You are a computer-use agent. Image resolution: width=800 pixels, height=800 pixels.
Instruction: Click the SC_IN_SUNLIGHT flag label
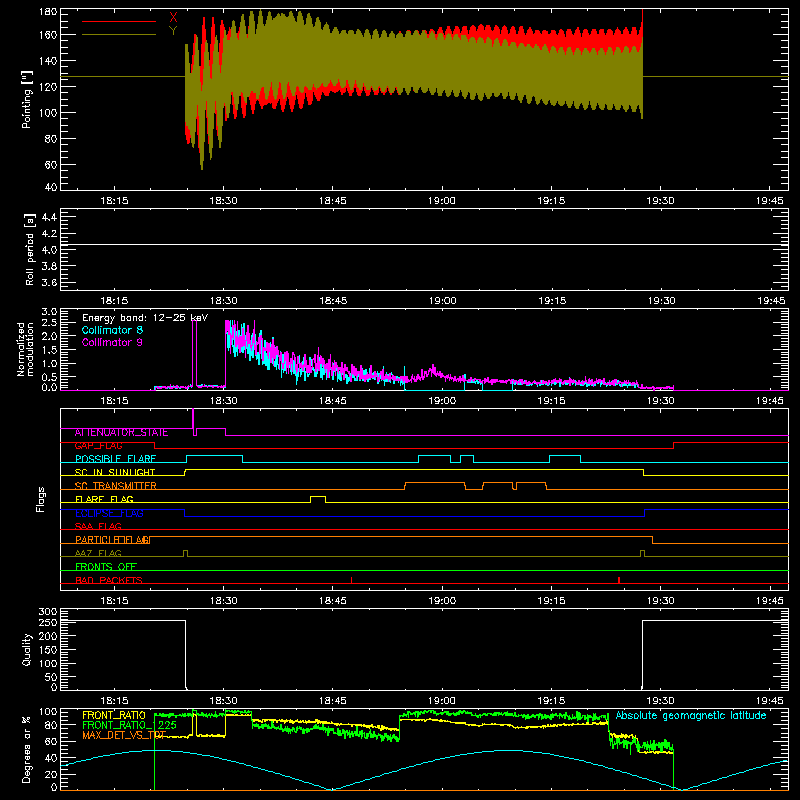[x=115, y=472]
